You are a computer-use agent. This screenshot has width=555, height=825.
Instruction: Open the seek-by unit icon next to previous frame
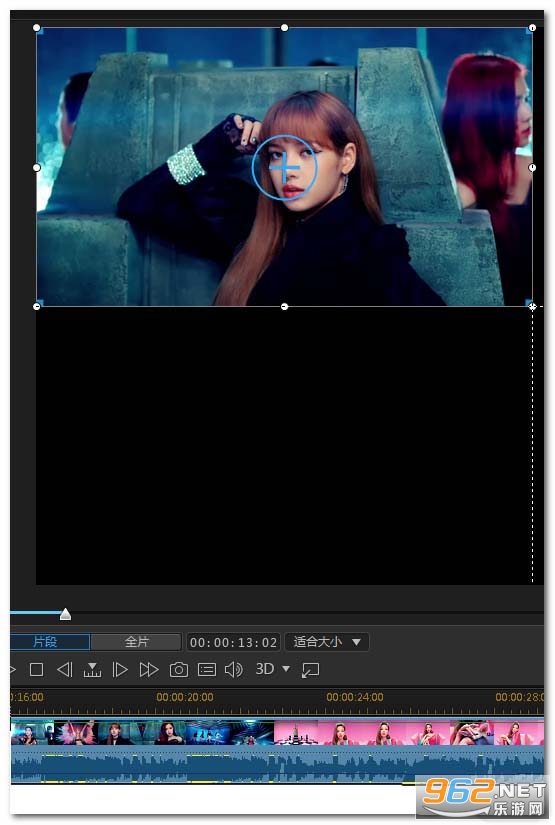point(92,670)
